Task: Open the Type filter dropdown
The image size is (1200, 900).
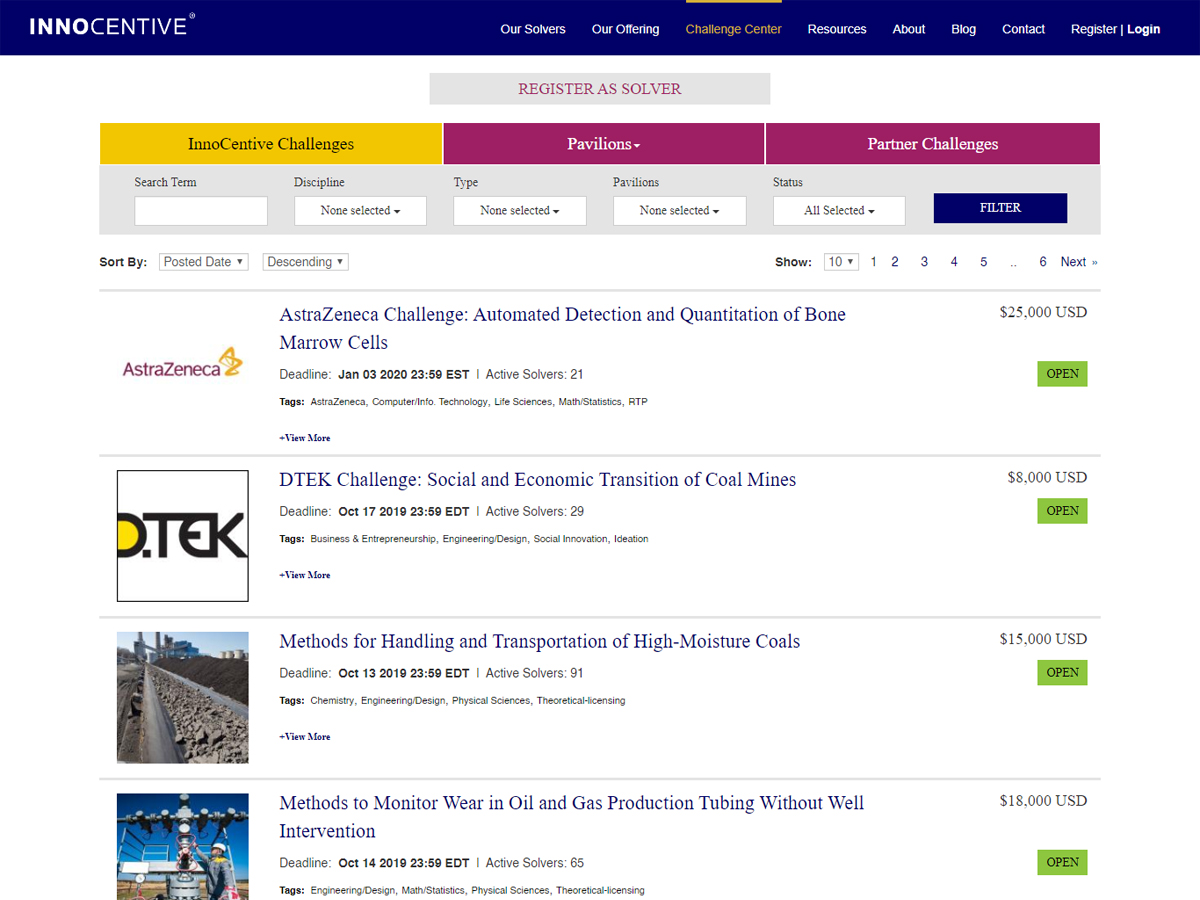Action: (519, 211)
